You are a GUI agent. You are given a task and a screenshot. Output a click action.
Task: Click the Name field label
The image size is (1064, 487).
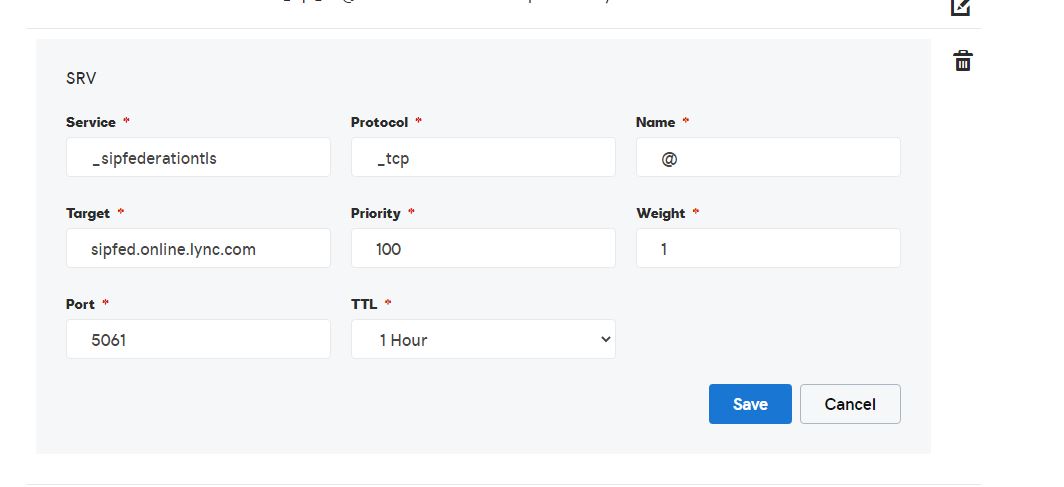655,122
